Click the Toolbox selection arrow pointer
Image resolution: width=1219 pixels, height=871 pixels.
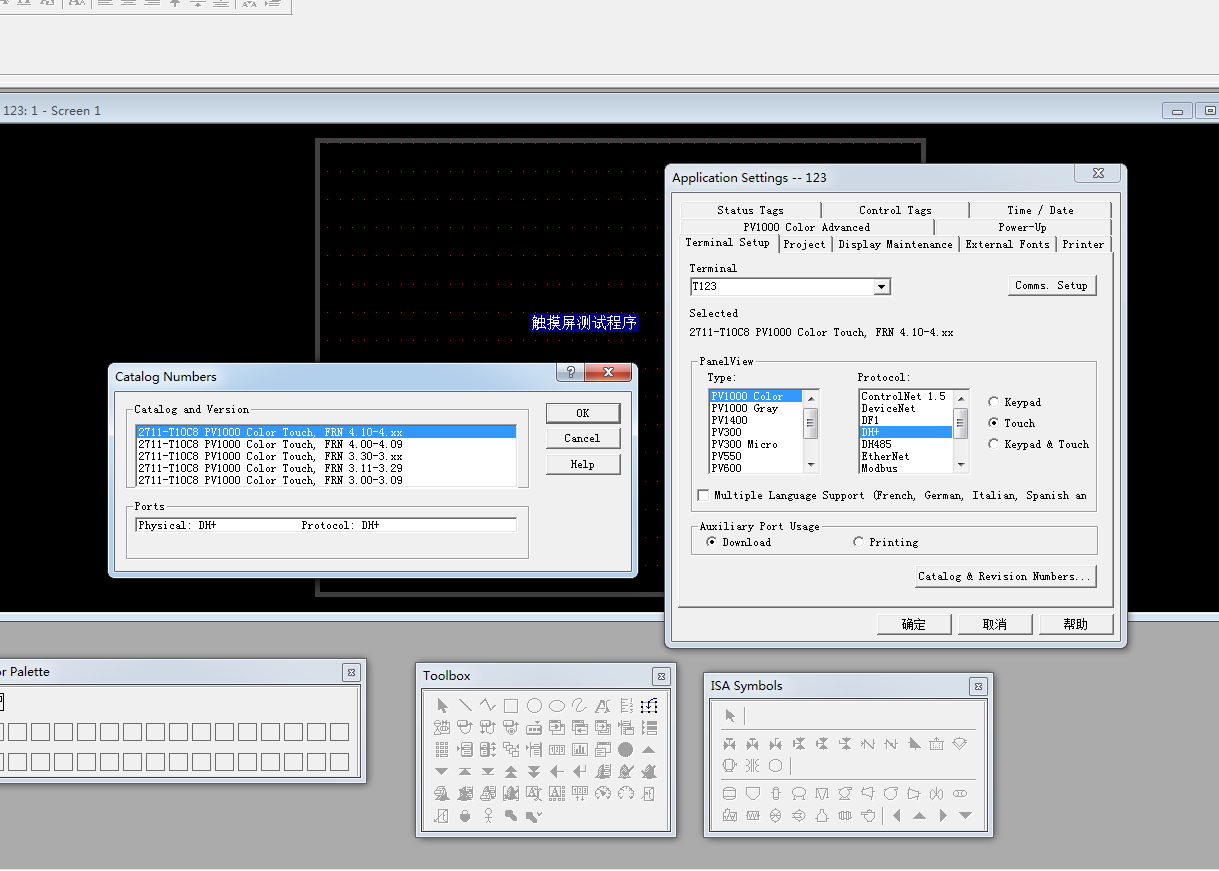(x=442, y=706)
